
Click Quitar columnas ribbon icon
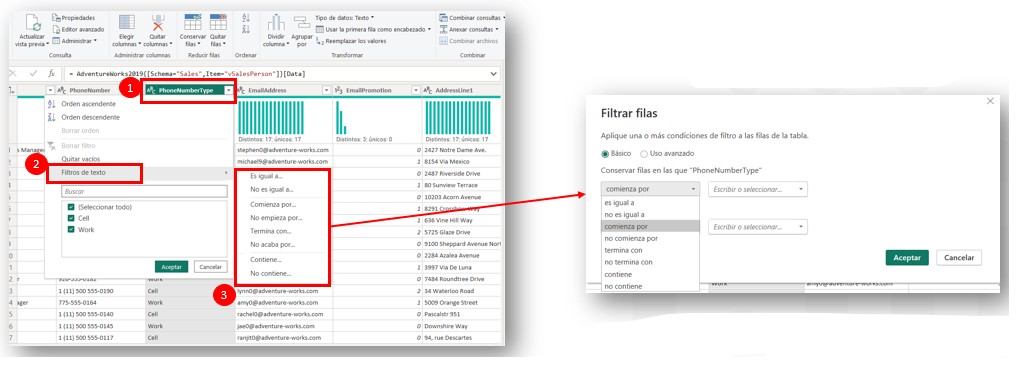click(x=158, y=22)
